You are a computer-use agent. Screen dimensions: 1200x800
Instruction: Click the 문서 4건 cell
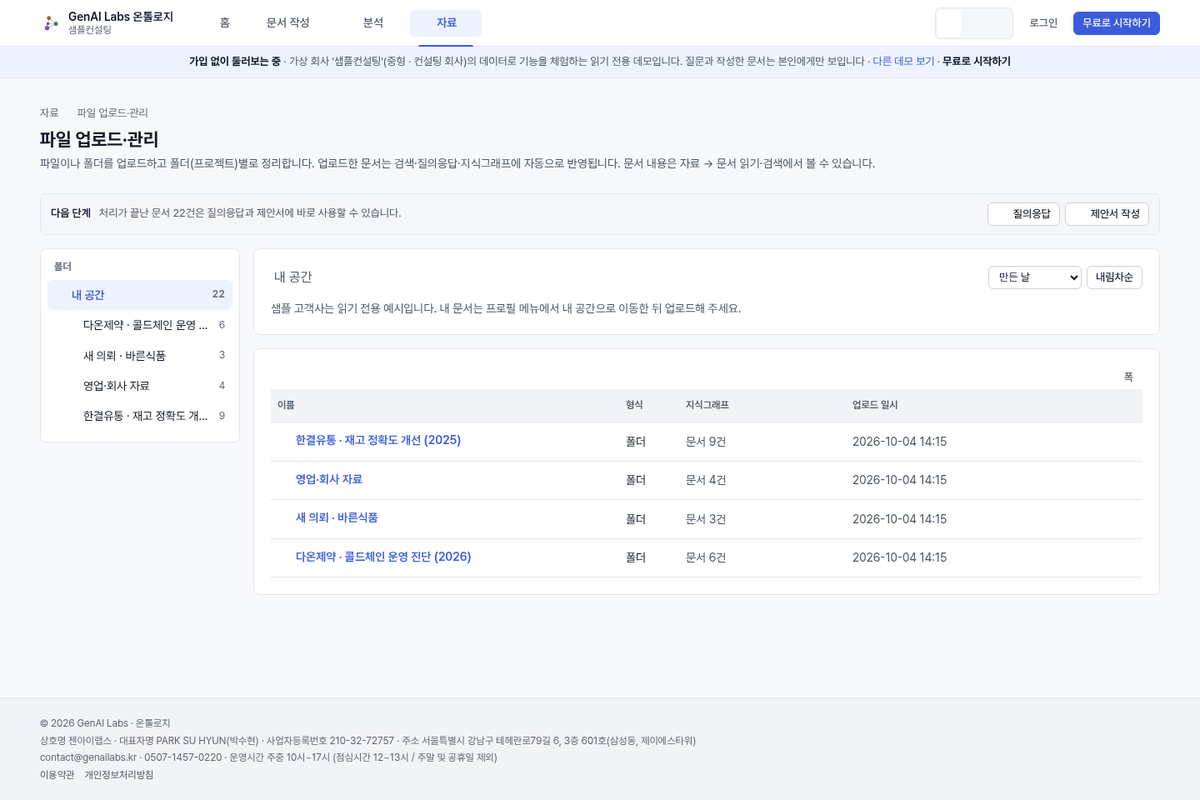click(706, 480)
